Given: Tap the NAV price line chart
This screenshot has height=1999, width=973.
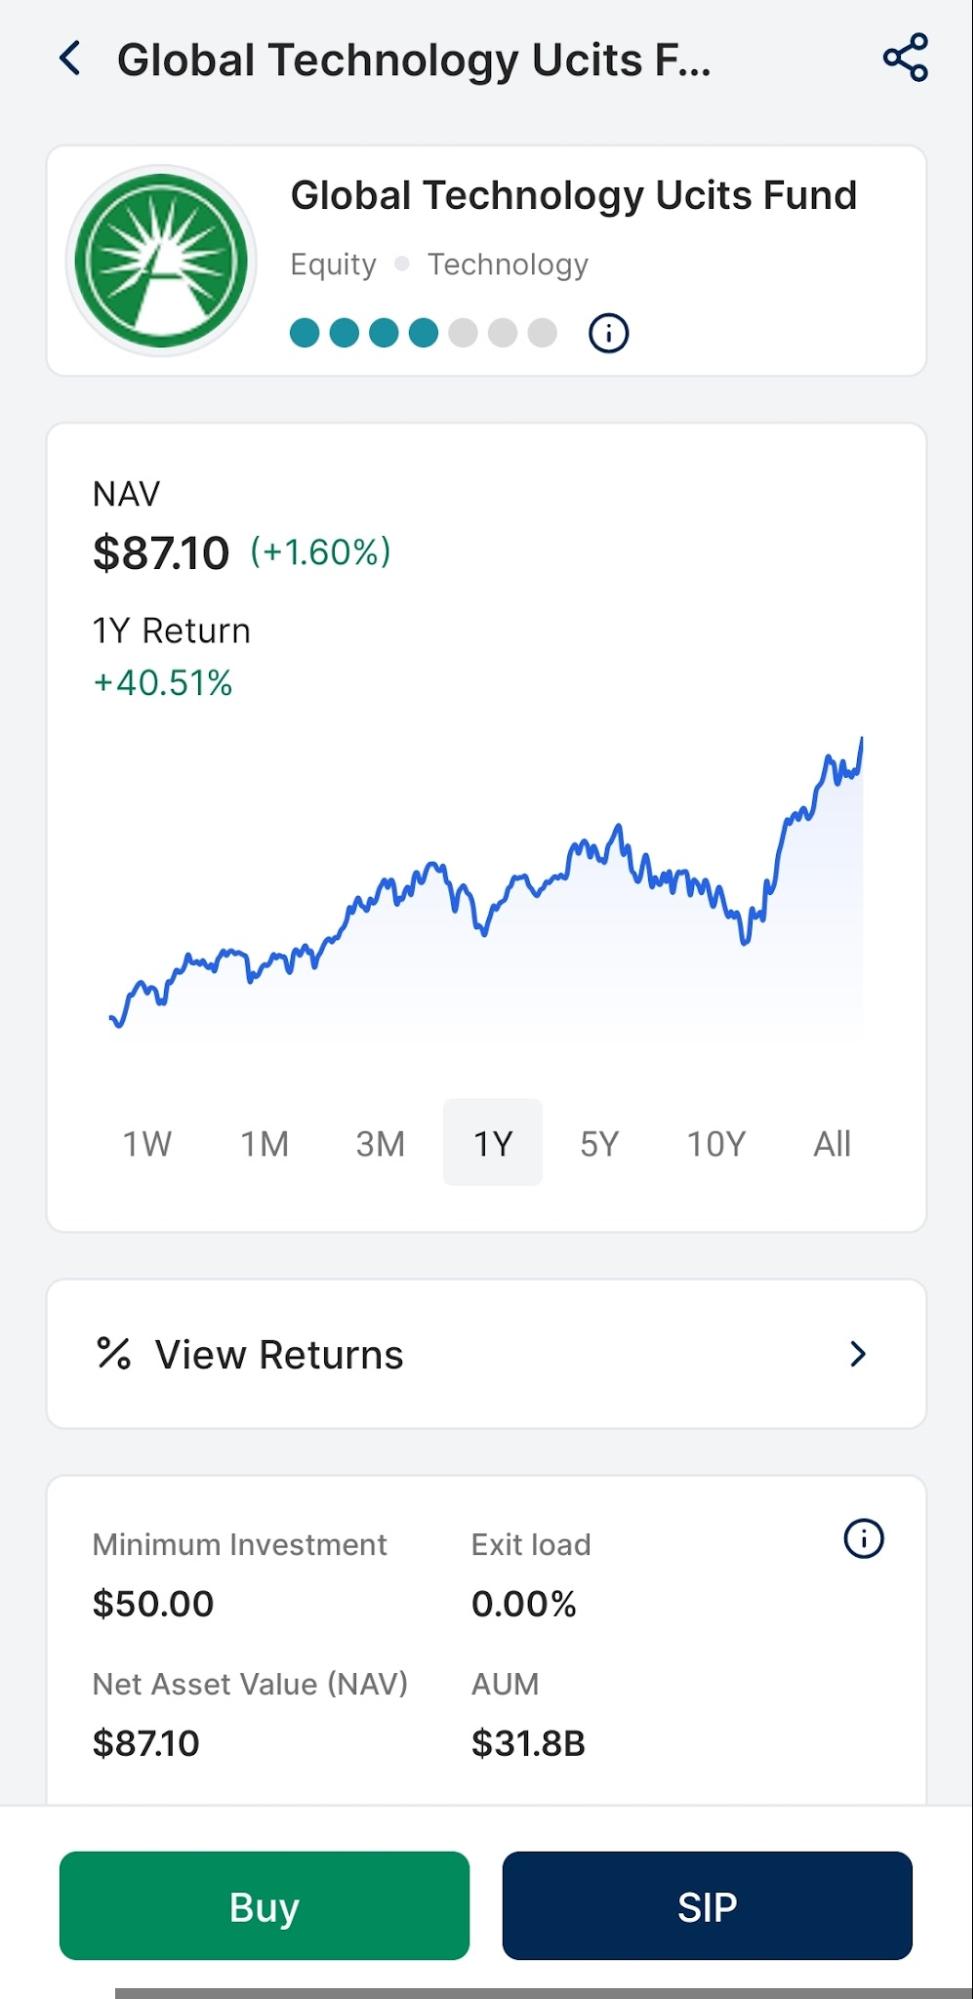Looking at the screenshot, I should click(x=486, y=882).
